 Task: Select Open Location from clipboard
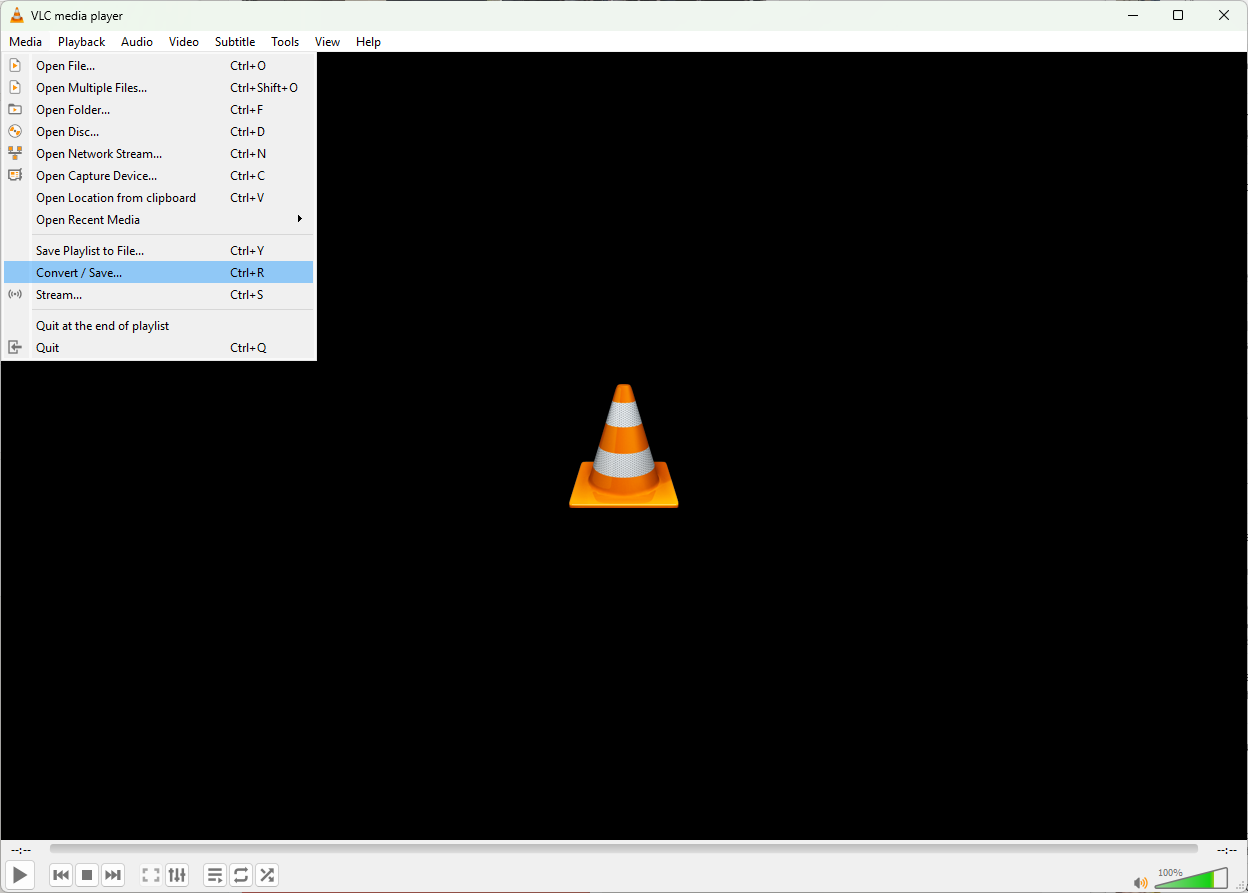(158, 198)
